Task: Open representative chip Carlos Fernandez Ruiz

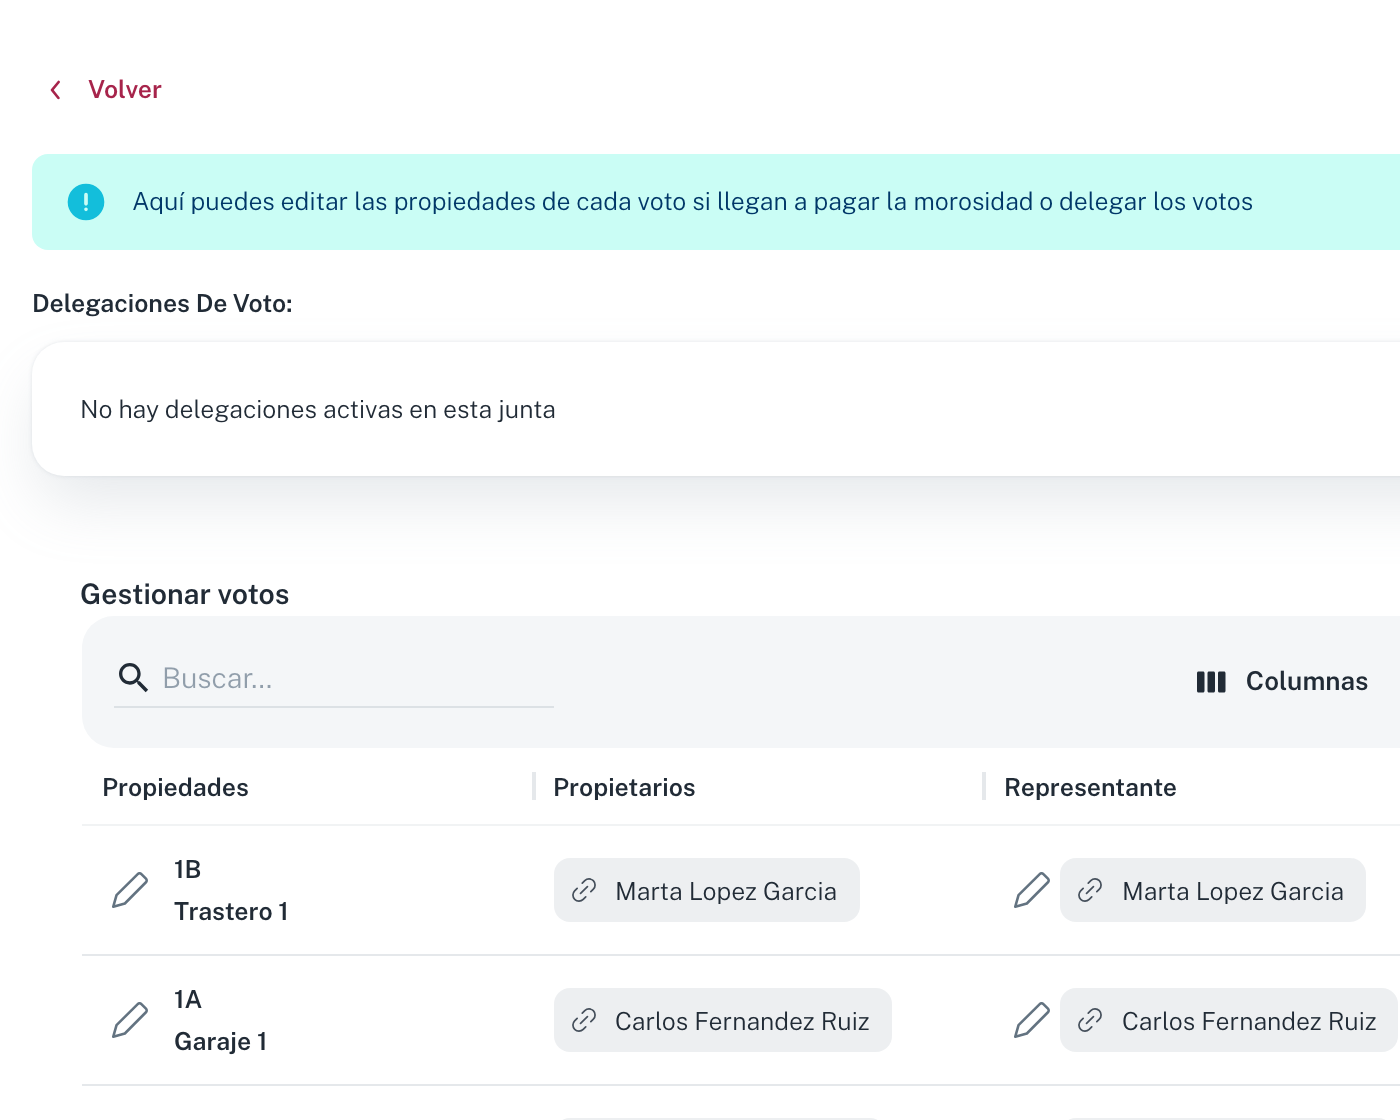Action: [x=1229, y=1020]
